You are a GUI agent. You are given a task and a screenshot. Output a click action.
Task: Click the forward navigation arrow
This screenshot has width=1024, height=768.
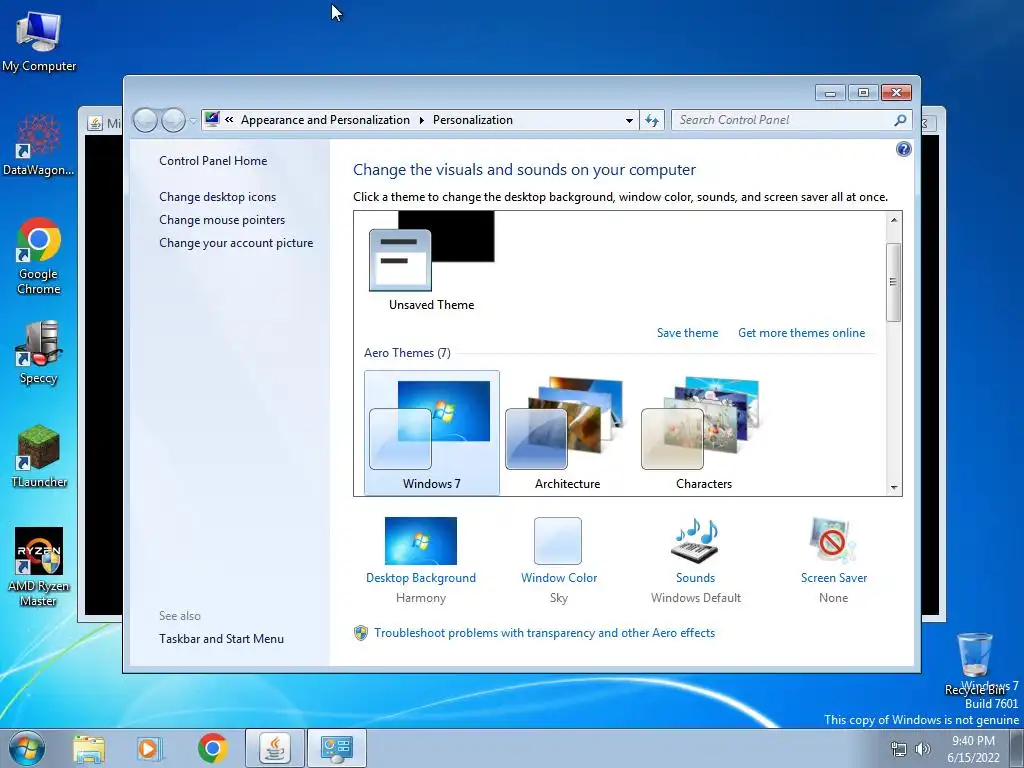click(173, 120)
